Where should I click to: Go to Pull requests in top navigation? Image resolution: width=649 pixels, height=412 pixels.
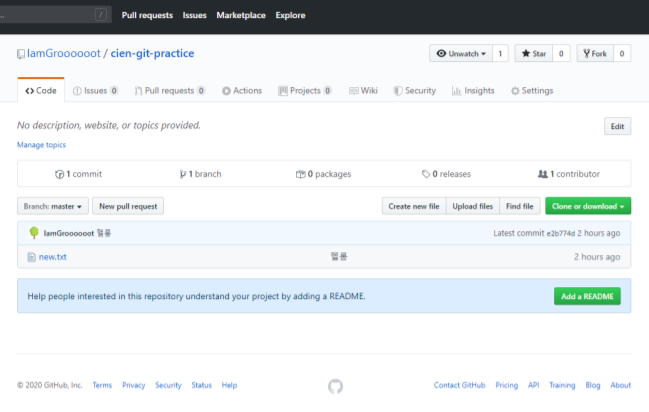(x=147, y=15)
